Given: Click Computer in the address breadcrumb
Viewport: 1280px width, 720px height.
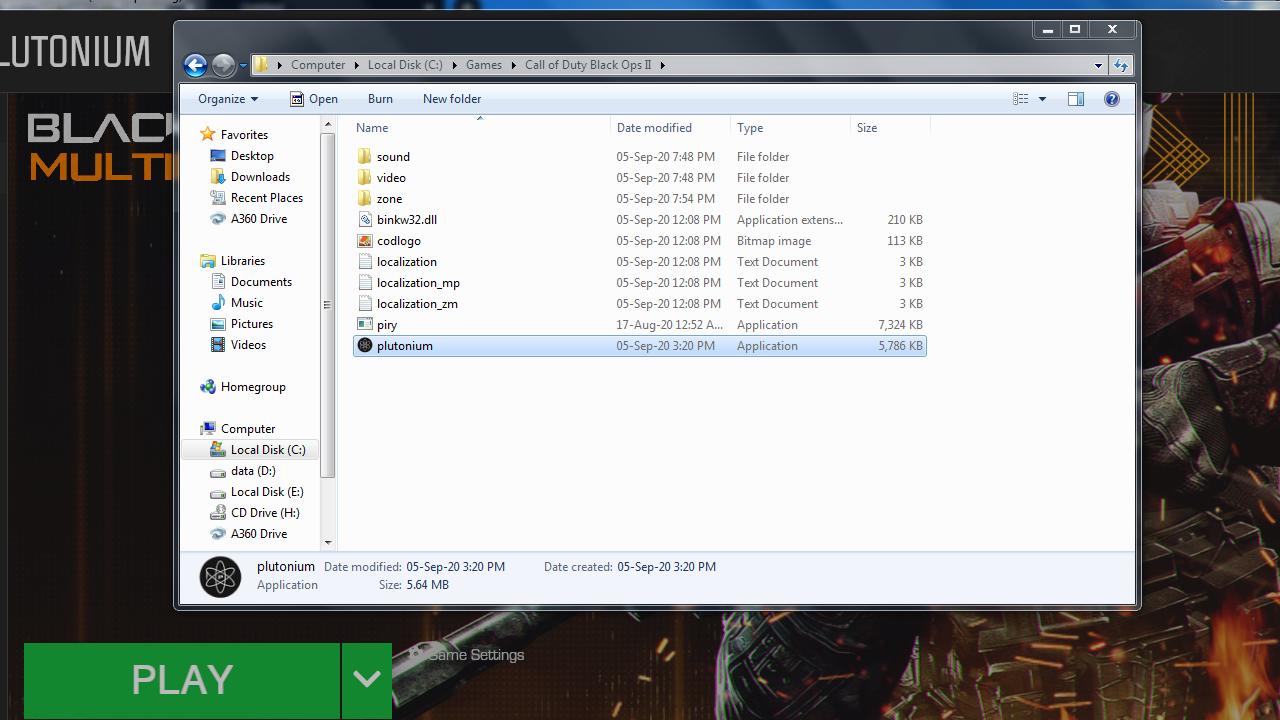Looking at the screenshot, I should point(318,65).
